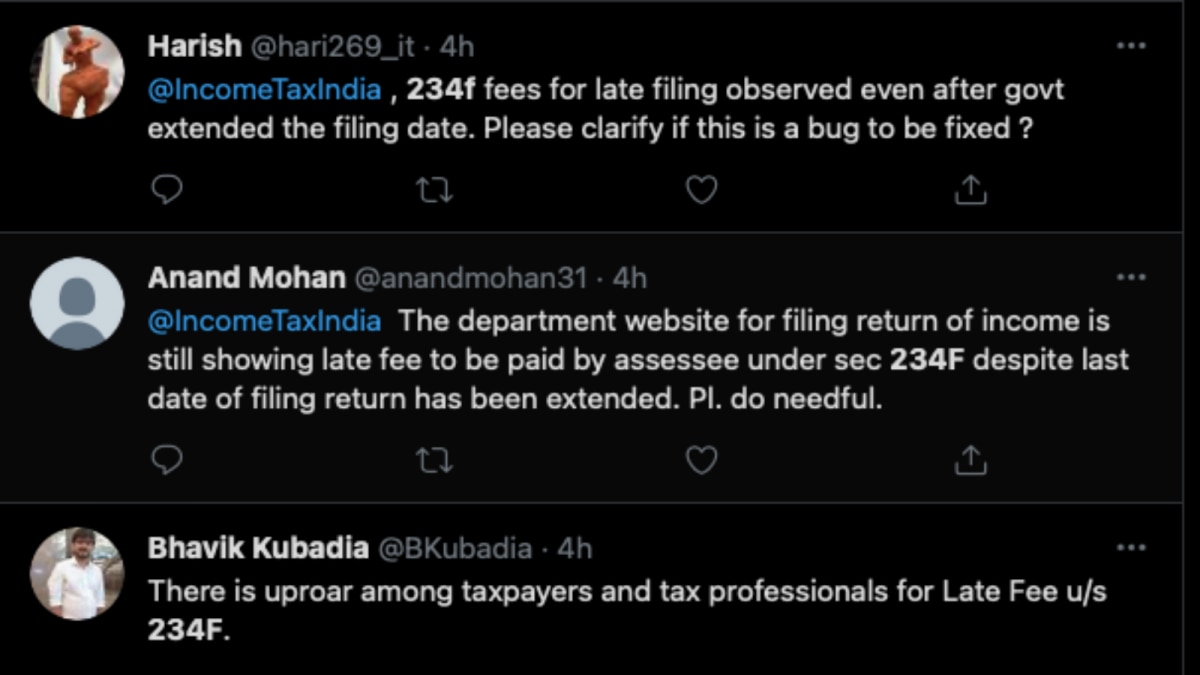1200x675 pixels.
Task: Open the @anandmohan31 handle link
Action: pos(470,278)
